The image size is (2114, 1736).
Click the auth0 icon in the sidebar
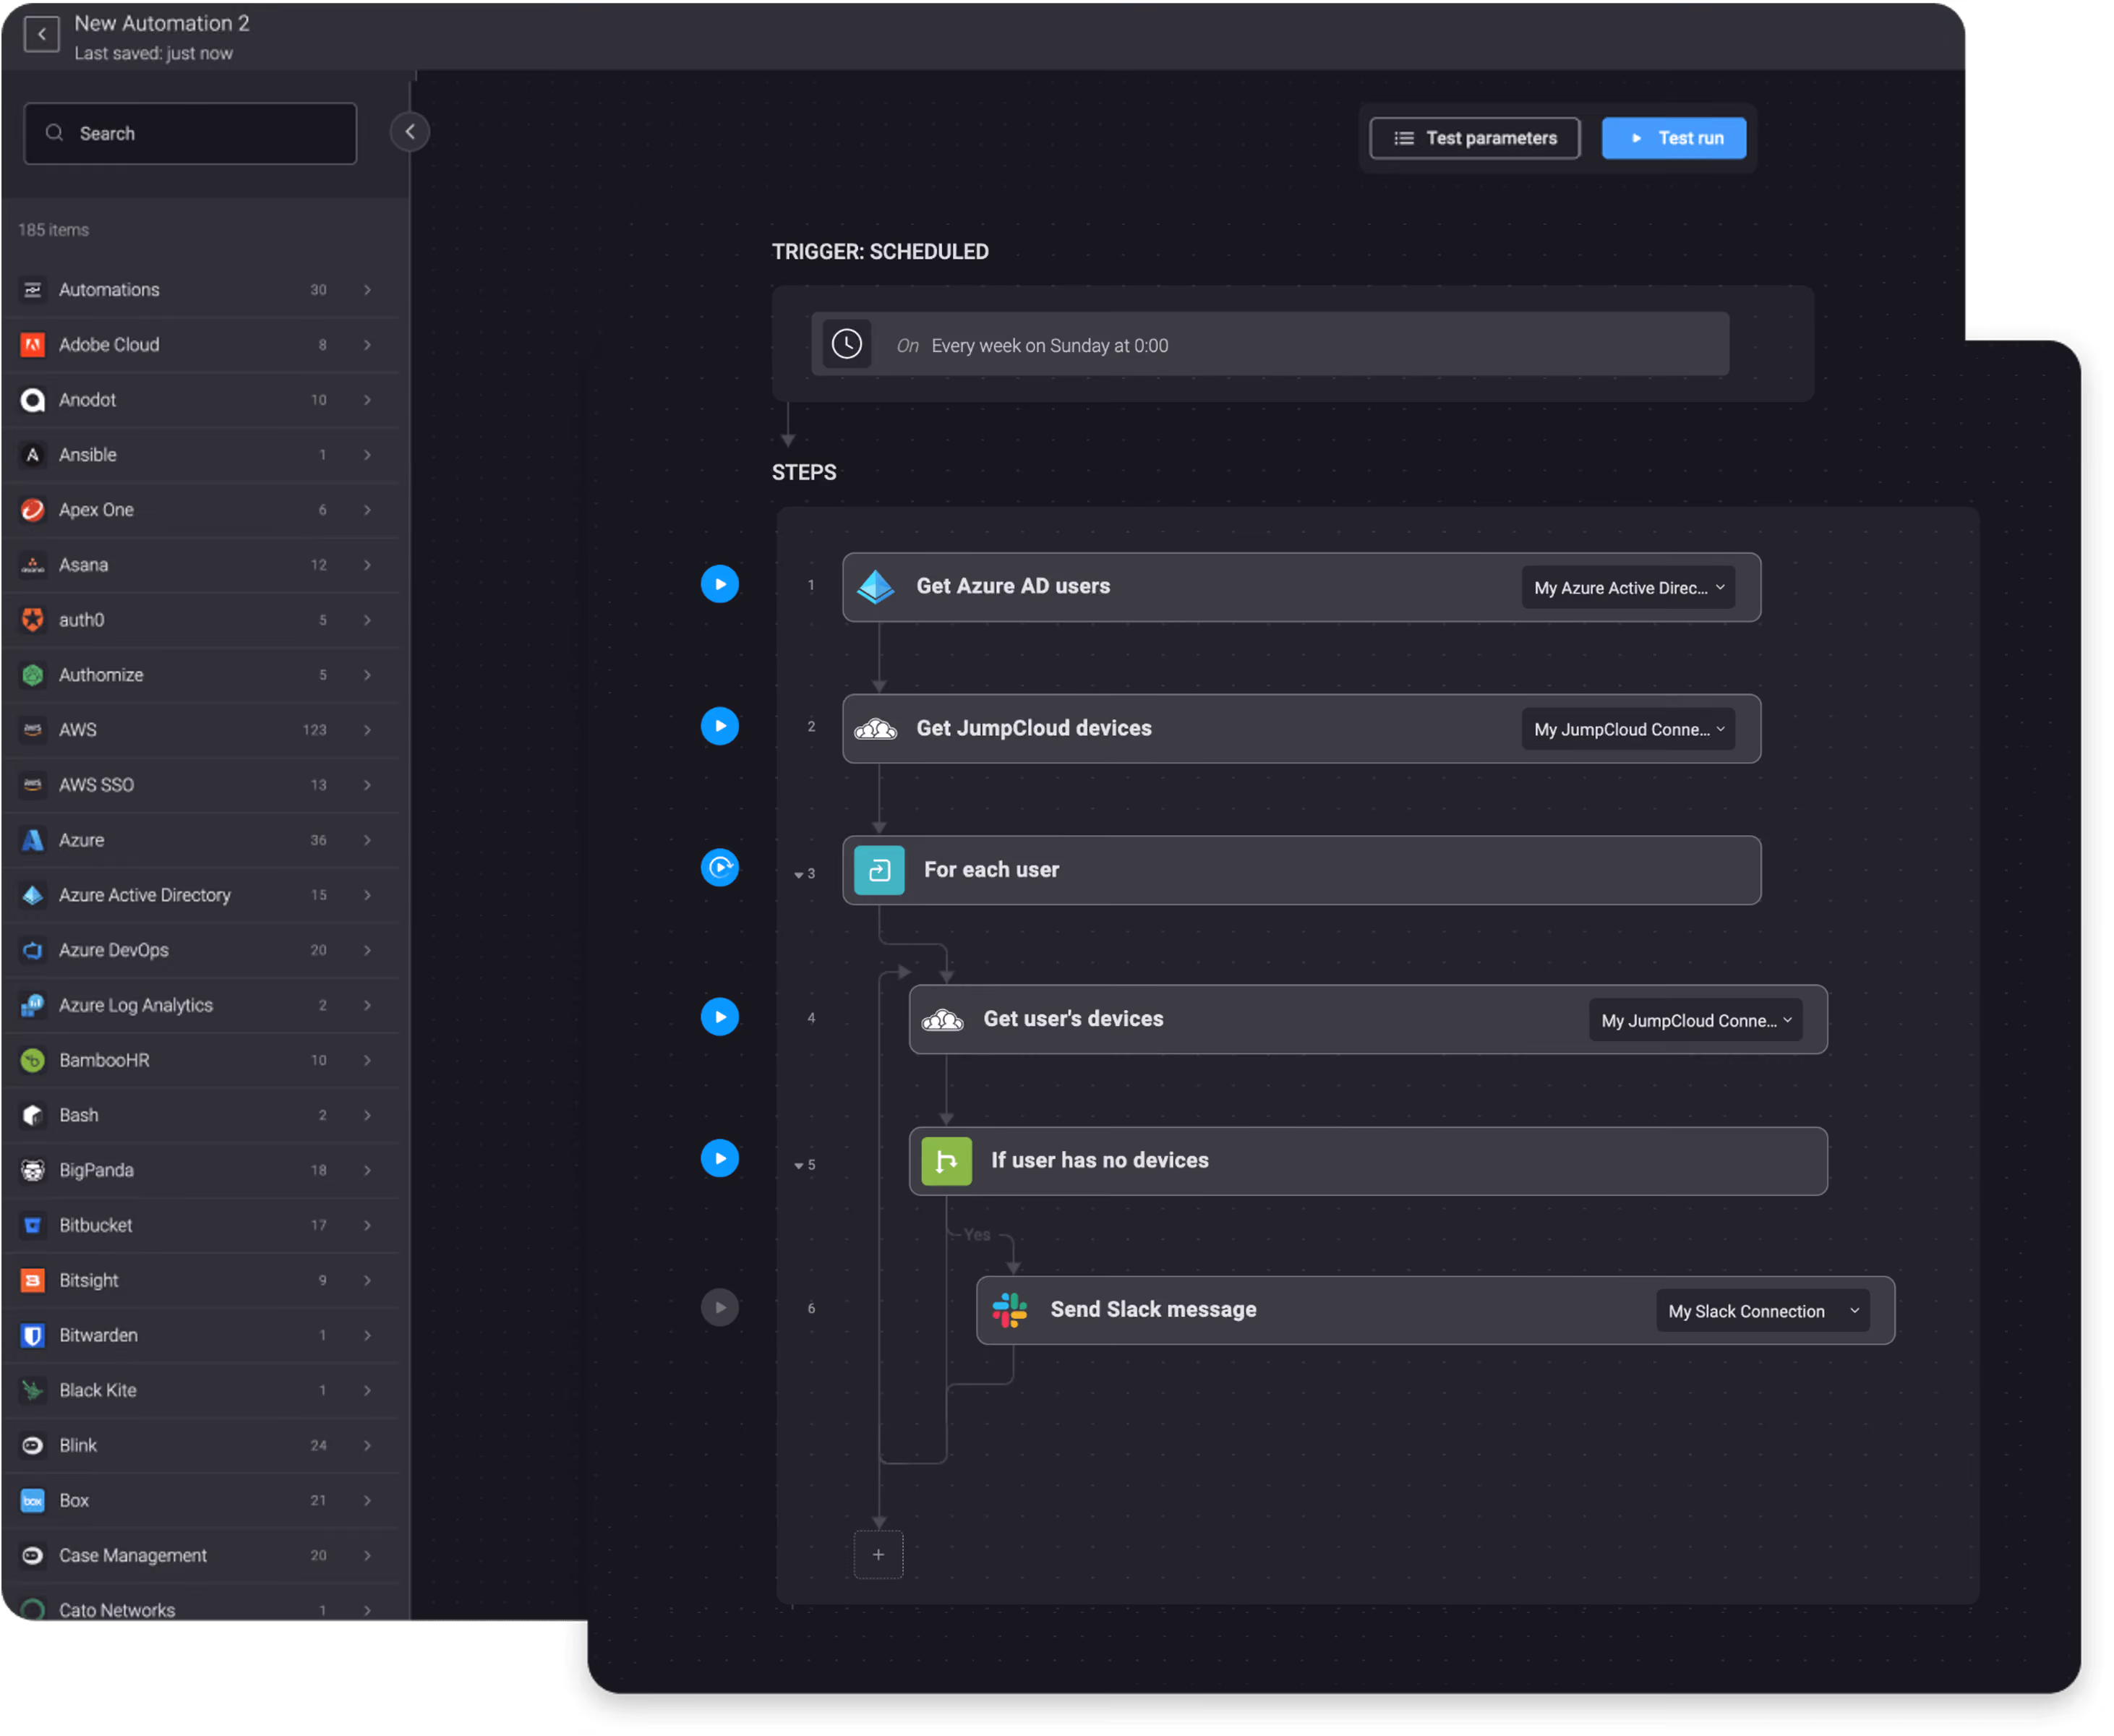pos(33,620)
